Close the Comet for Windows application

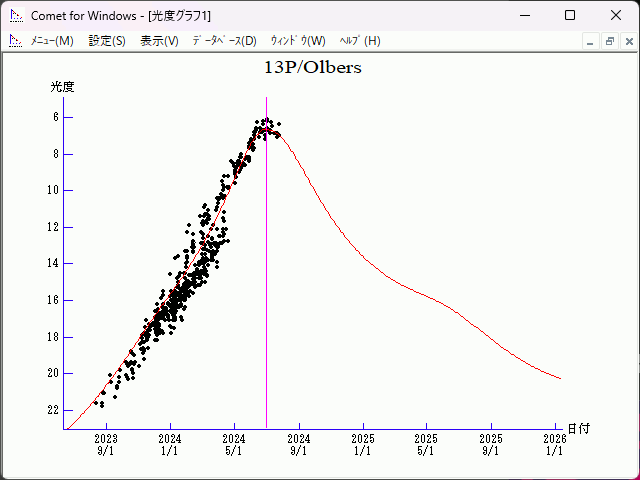pyautogui.click(x=616, y=16)
